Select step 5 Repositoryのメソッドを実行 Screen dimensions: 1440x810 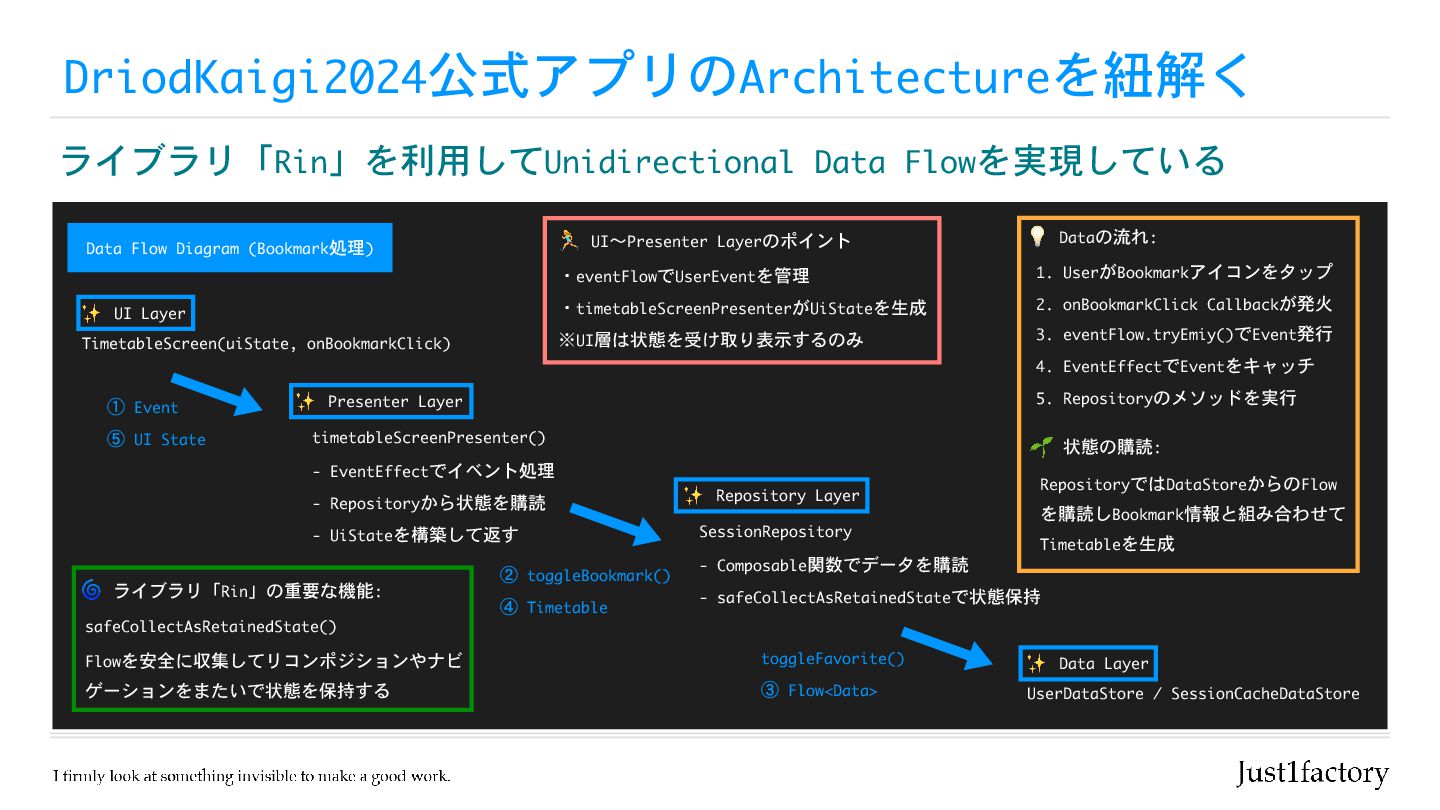coord(1166,398)
